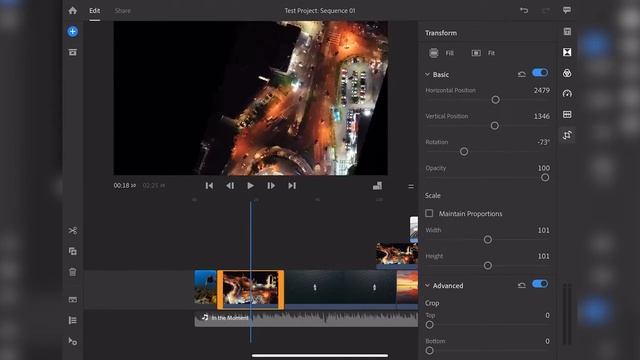Collapse the Basic section chevron
The width and height of the screenshot is (640, 360).
(427, 74)
